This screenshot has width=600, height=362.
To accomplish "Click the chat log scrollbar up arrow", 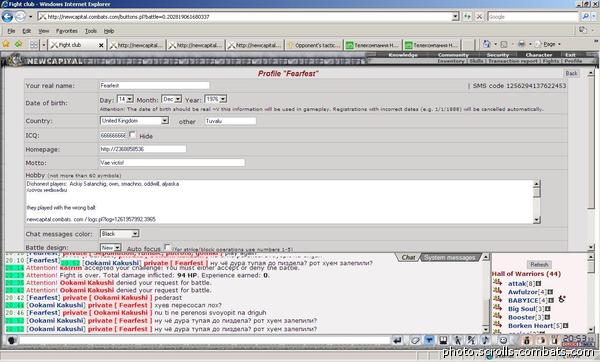I will point(486,257).
